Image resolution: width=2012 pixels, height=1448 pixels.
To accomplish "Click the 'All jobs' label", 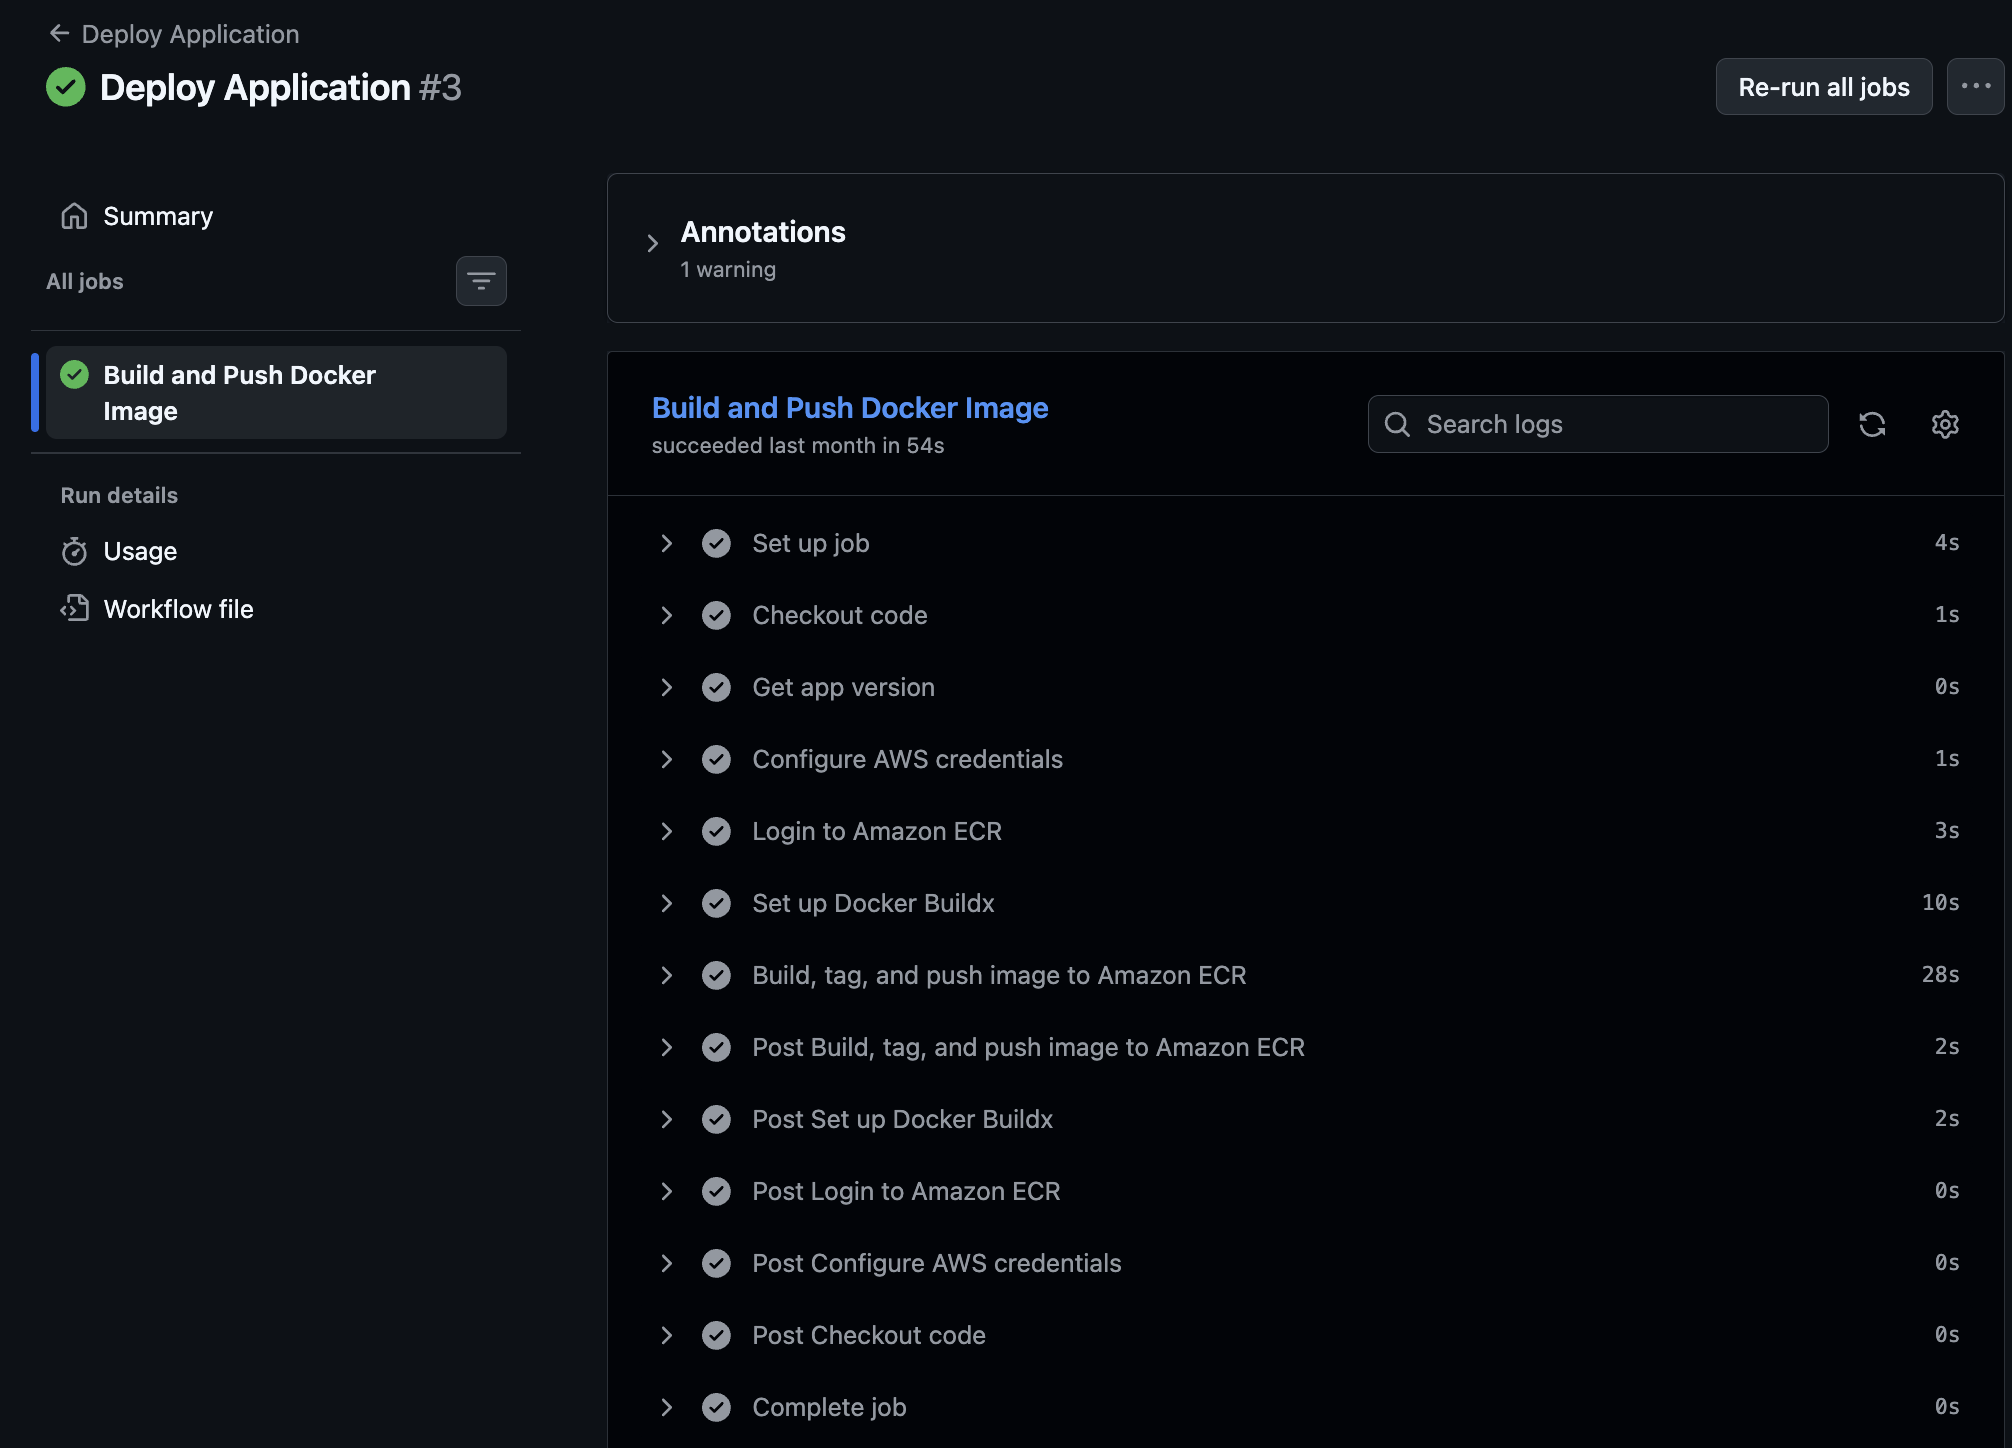I will click(85, 282).
